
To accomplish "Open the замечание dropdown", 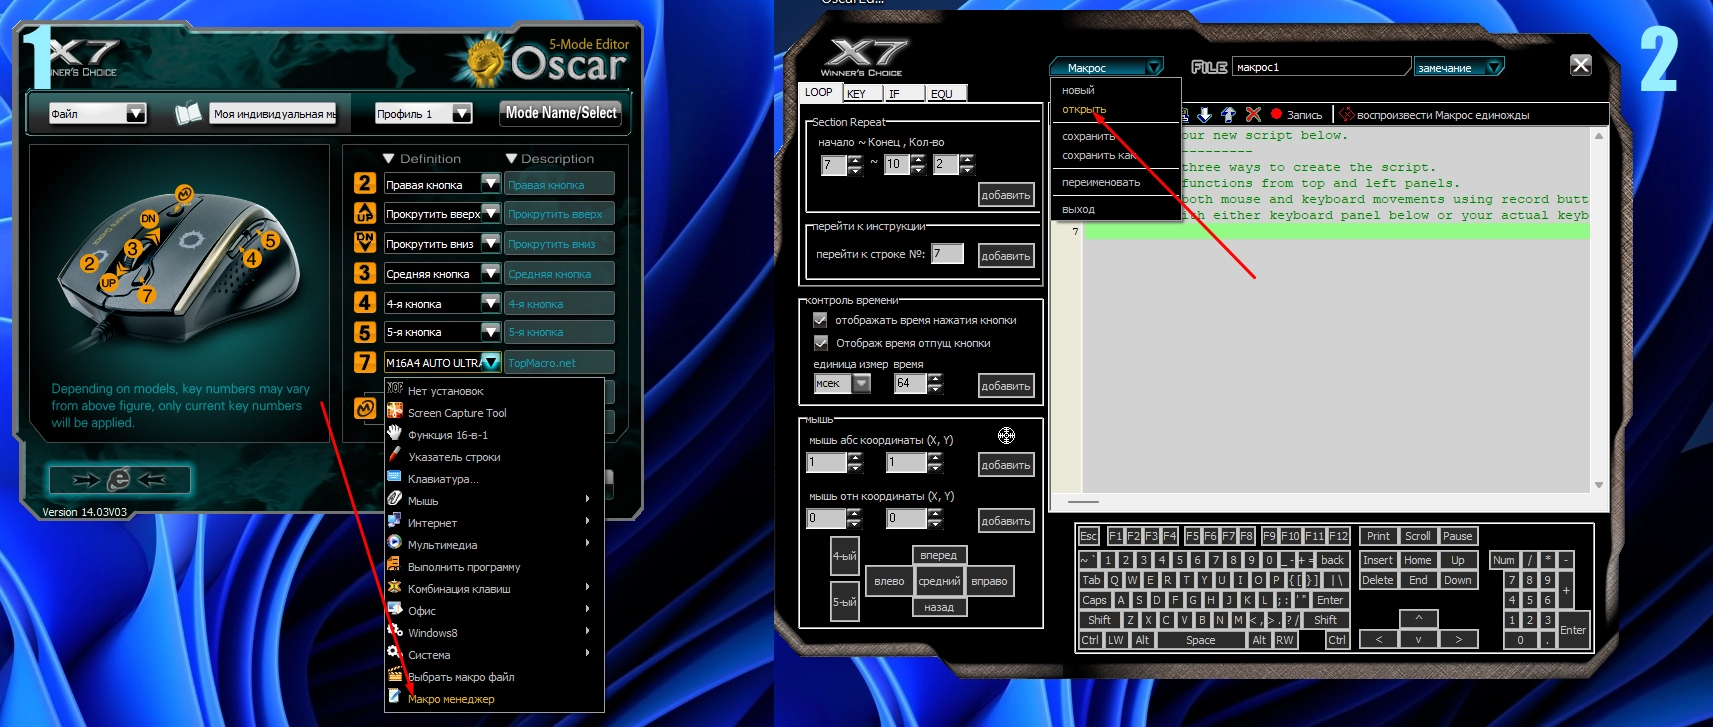I will coord(1494,68).
